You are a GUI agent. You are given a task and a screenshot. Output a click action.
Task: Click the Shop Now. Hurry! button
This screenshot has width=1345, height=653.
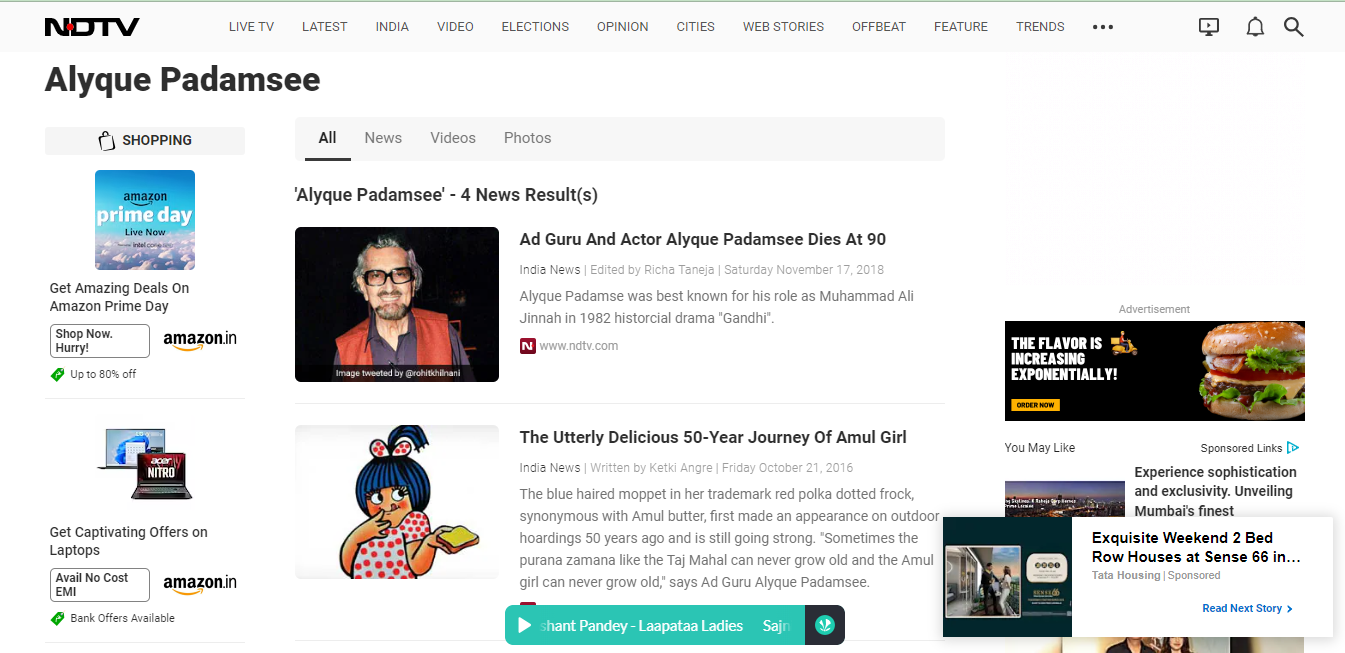[x=100, y=341]
